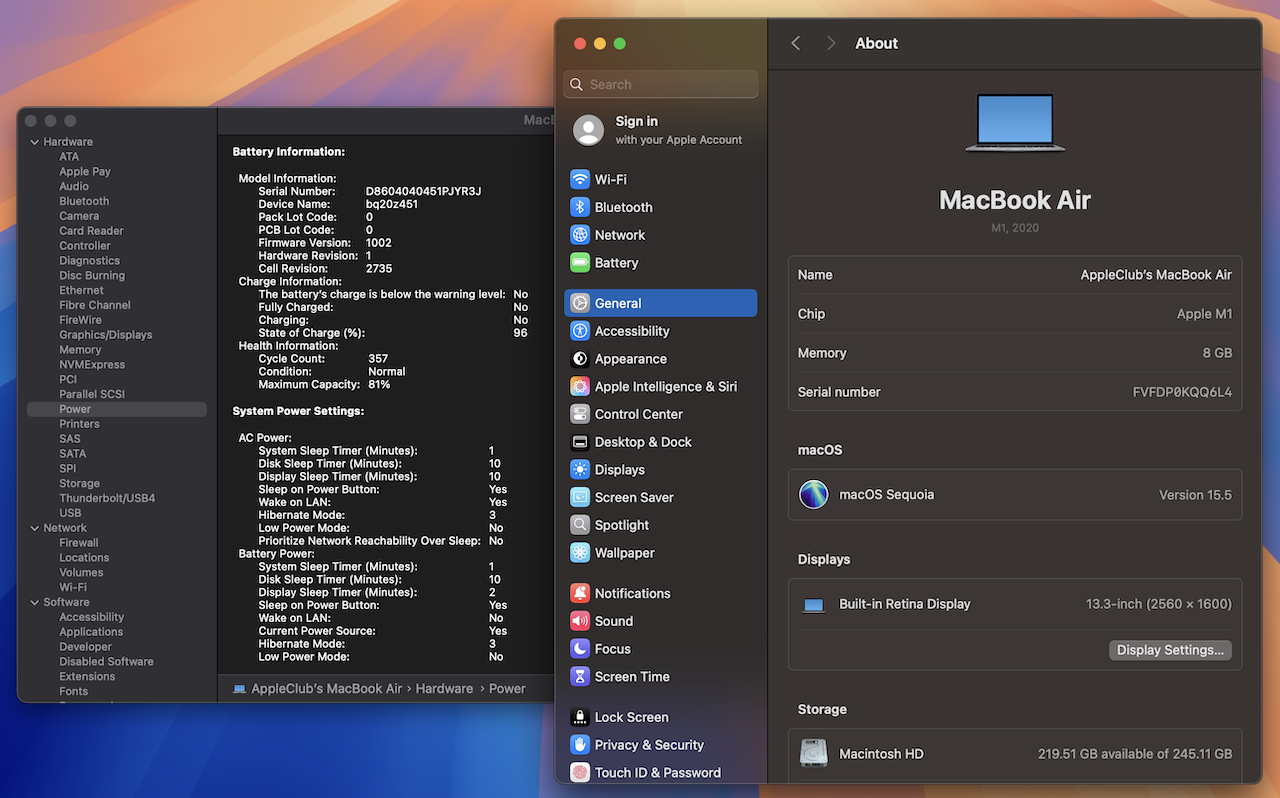1280x798 pixels.
Task: Click the Macintosh HD drive icon
Action: (814, 753)
